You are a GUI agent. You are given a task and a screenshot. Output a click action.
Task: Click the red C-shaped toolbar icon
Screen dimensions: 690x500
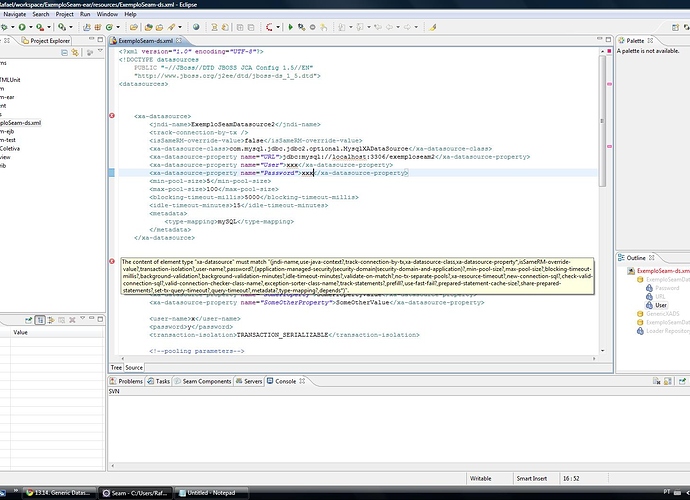(269, 27)
